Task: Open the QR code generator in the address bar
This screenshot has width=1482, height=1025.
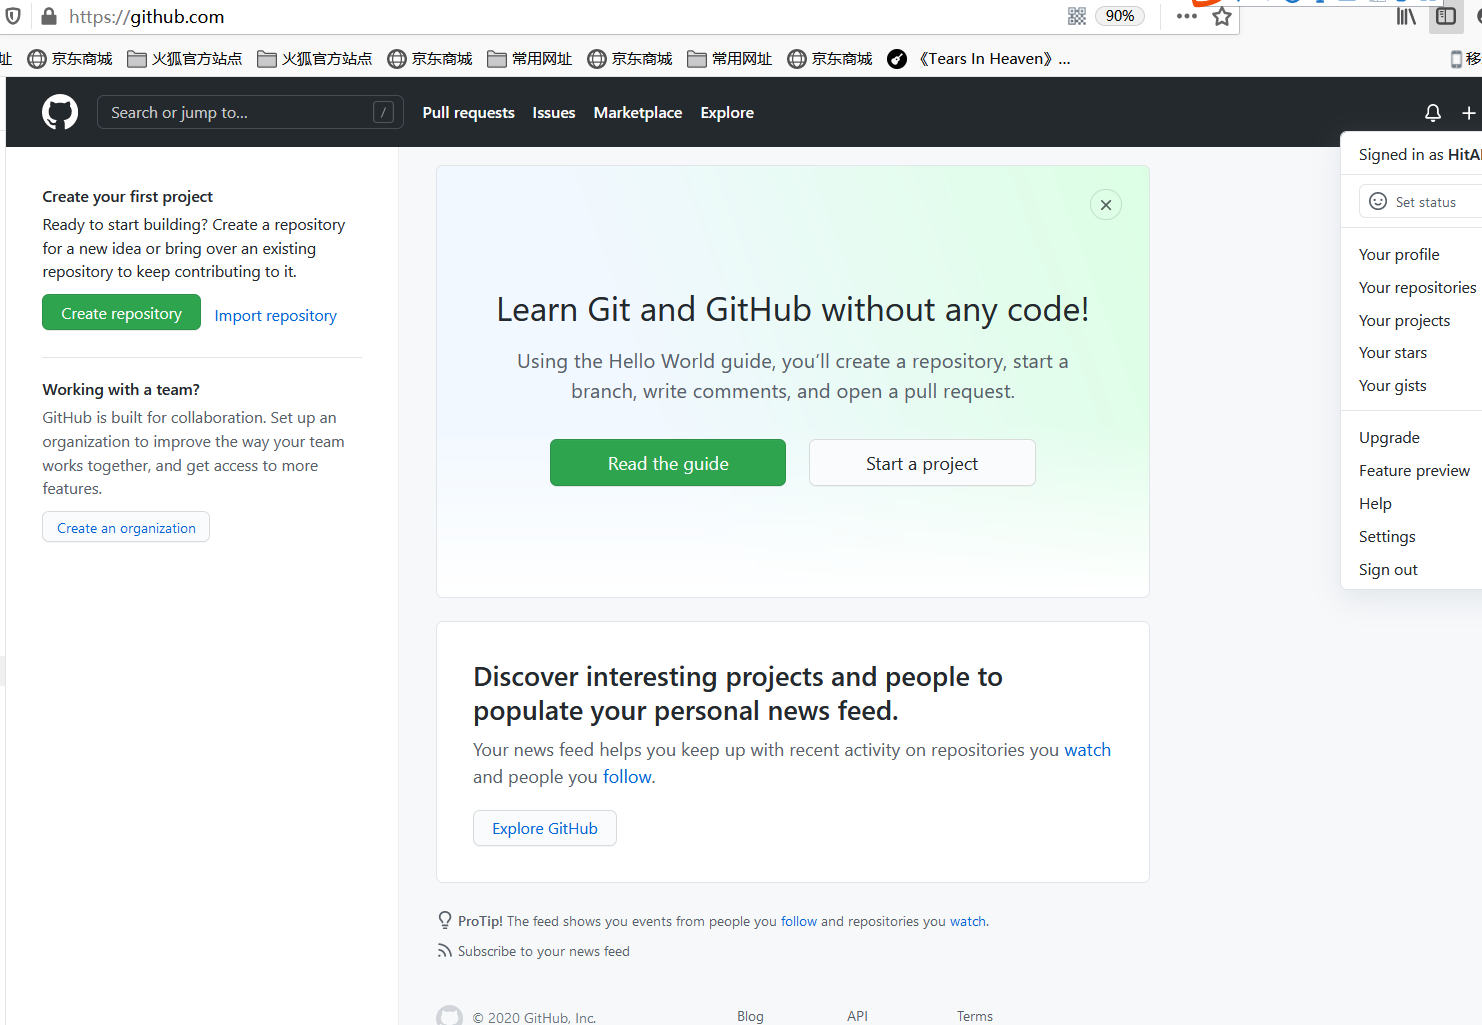Action: click(x=1076, y=16)
